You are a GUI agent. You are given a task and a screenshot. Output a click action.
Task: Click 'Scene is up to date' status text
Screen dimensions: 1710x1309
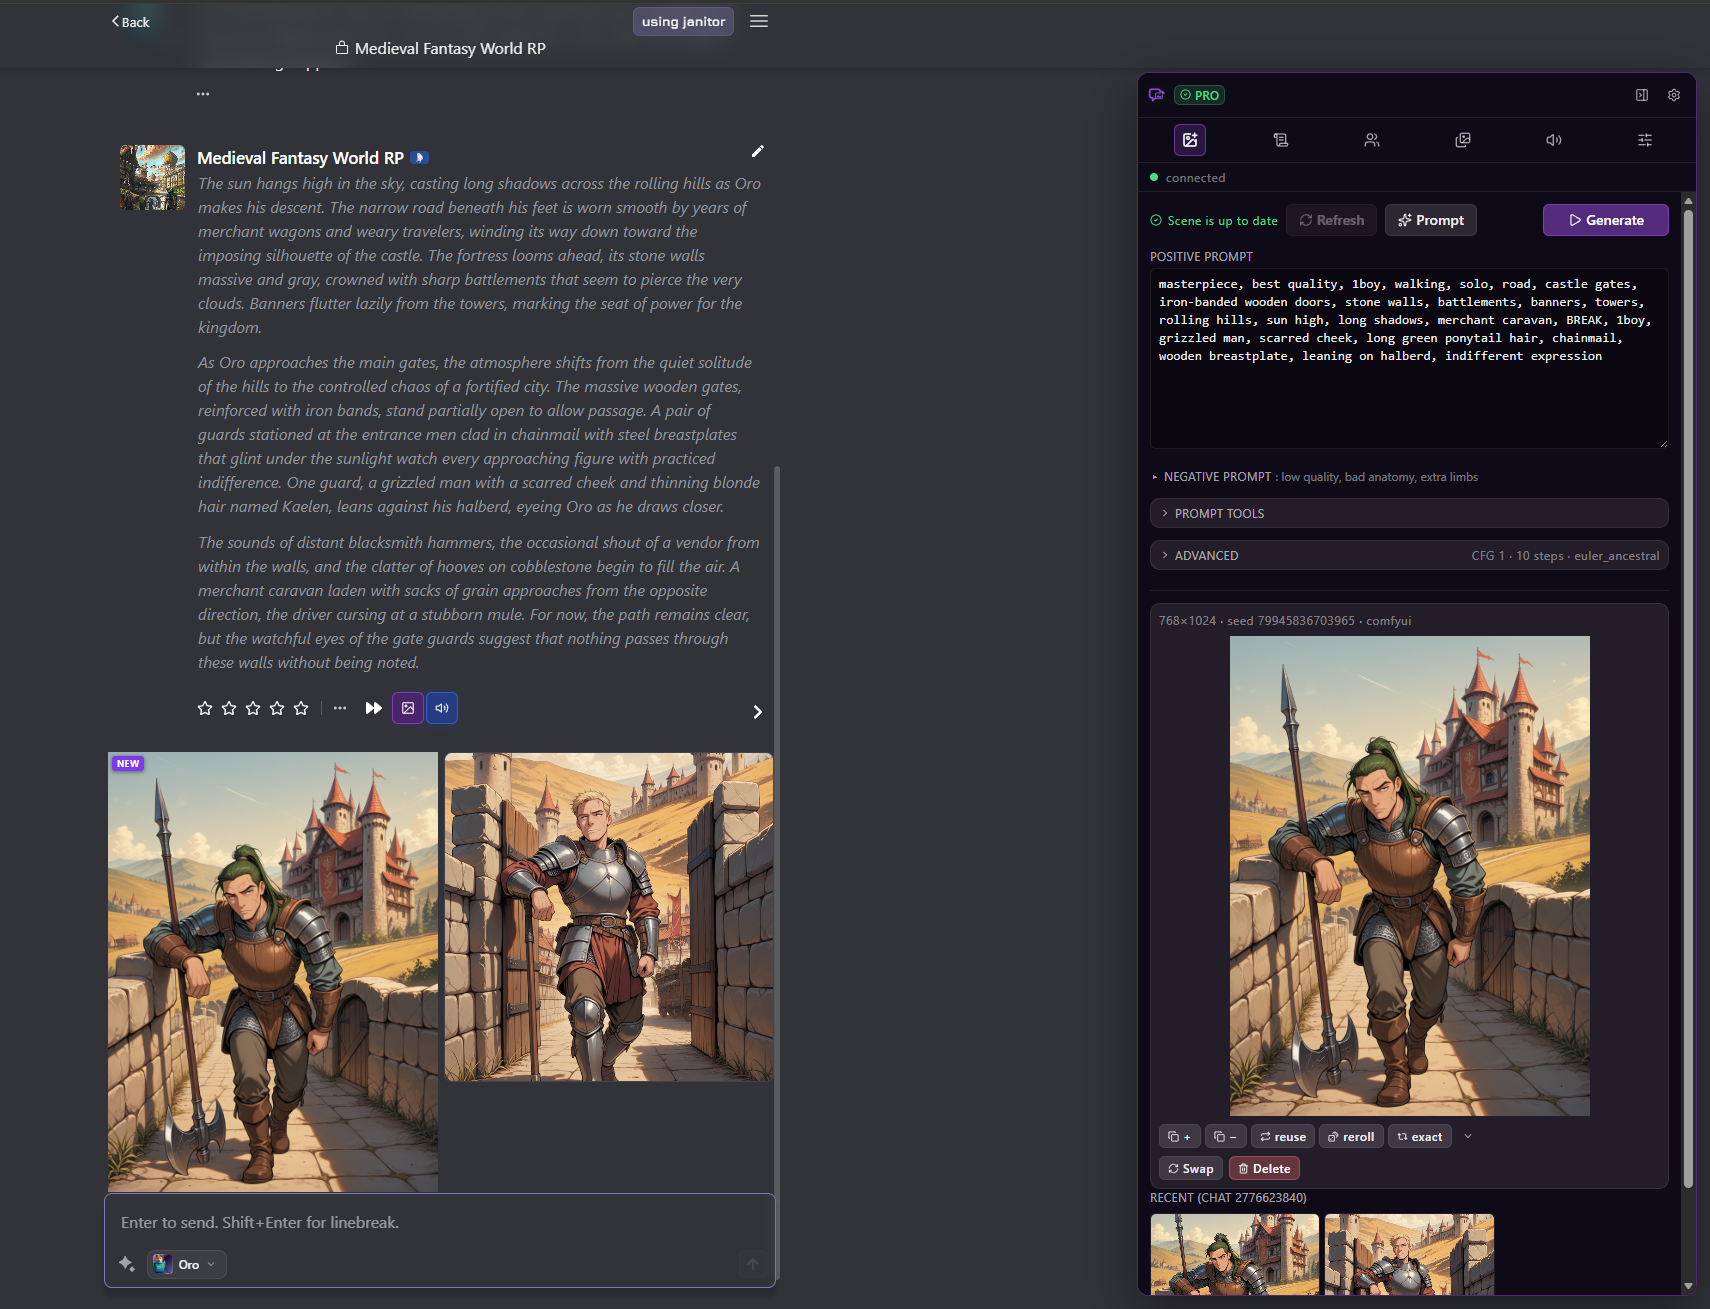1214,221
